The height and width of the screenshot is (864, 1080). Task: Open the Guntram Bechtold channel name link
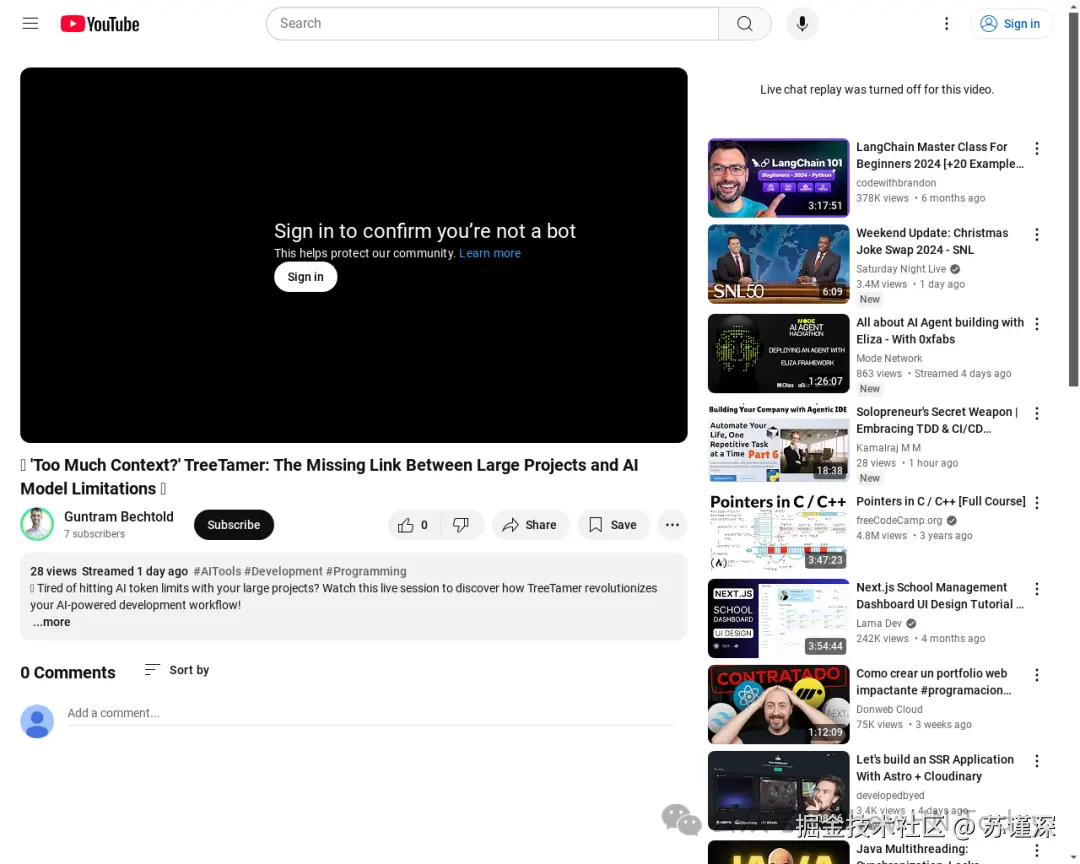click(118, 517)
